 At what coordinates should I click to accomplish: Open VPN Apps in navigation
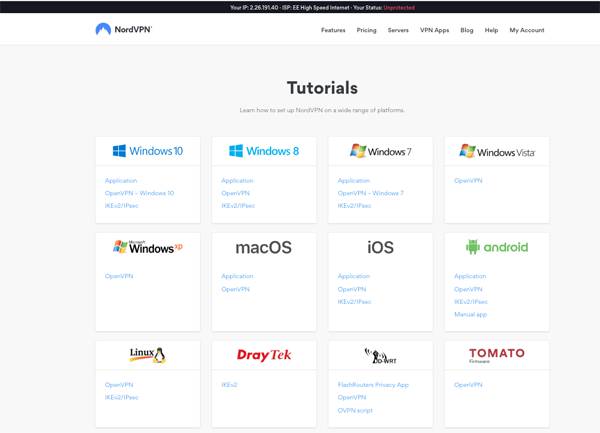pyautogui.click(x=434, y=30)
